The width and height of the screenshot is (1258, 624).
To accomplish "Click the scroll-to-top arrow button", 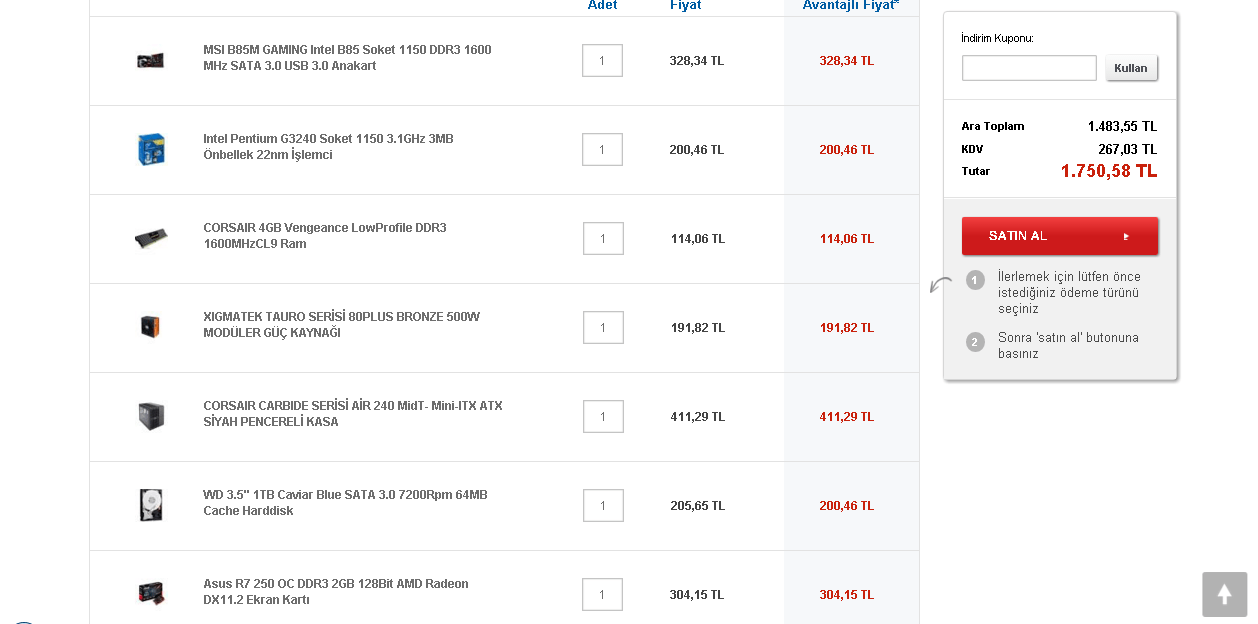I will click(1224, 594).
